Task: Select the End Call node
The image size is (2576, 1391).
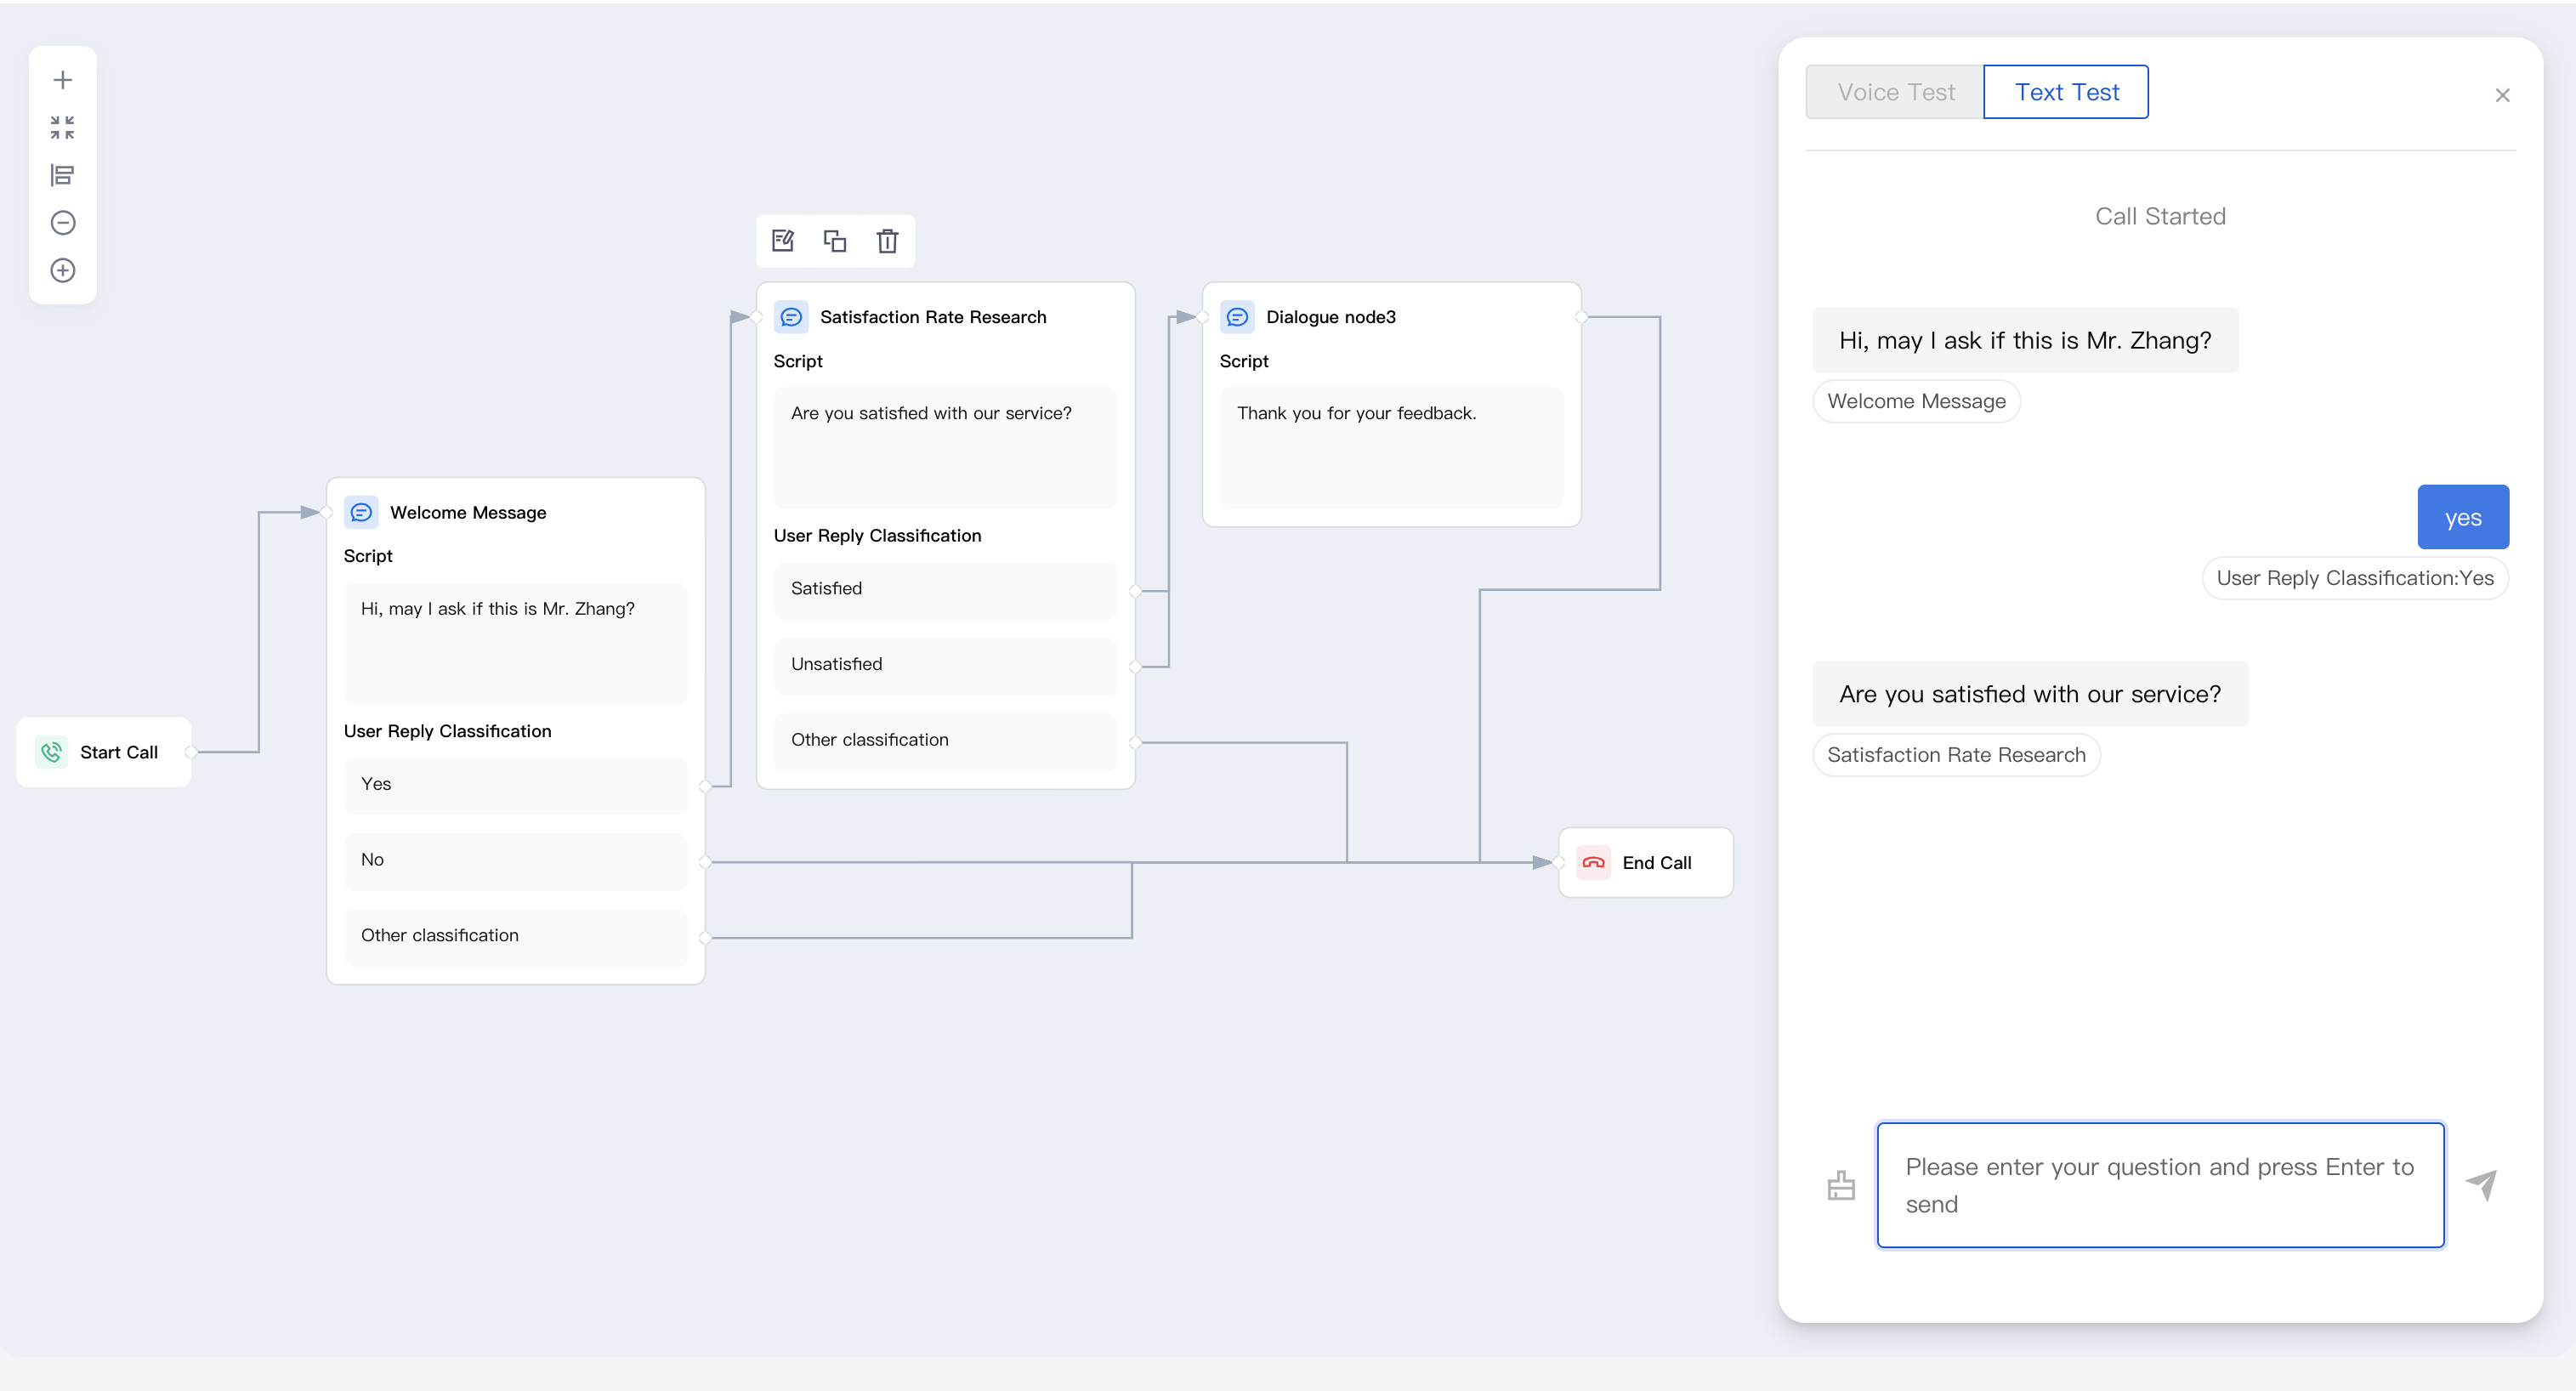Action: point(1645,862)
